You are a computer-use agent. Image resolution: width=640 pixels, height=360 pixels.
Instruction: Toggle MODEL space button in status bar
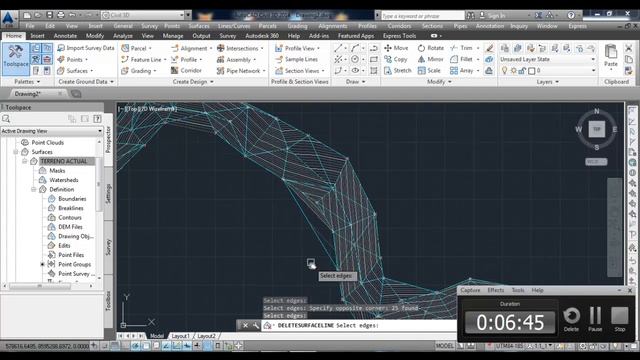444,346
